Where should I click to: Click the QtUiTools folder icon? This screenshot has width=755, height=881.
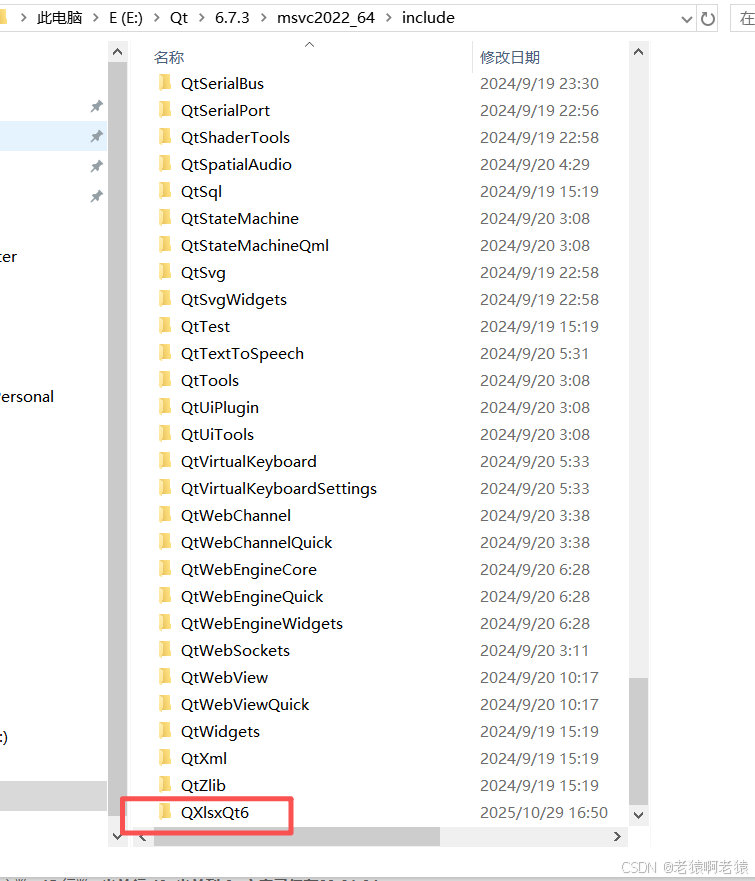165,434
